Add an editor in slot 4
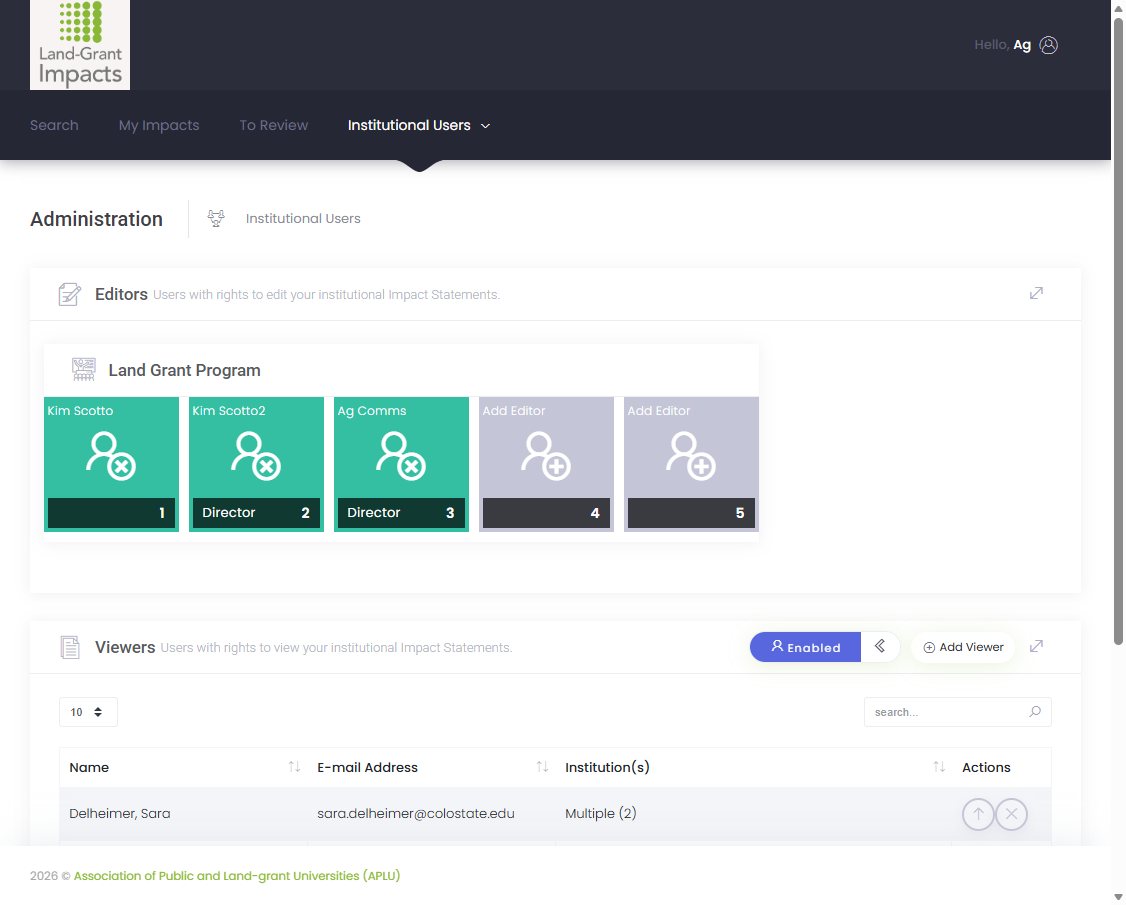Viewport: 1126px width, 905px height. click(546, 455)
